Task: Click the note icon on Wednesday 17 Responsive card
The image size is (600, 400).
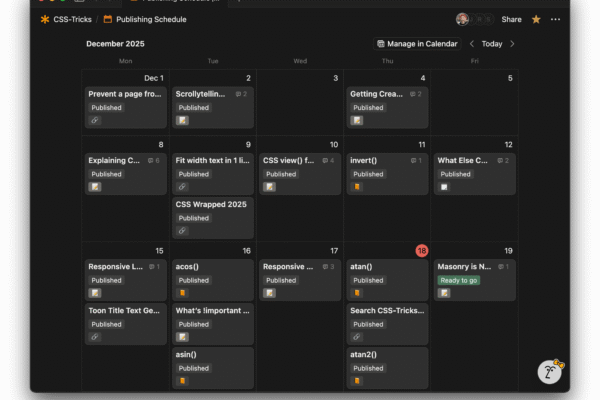Action: tap(269, 293)
